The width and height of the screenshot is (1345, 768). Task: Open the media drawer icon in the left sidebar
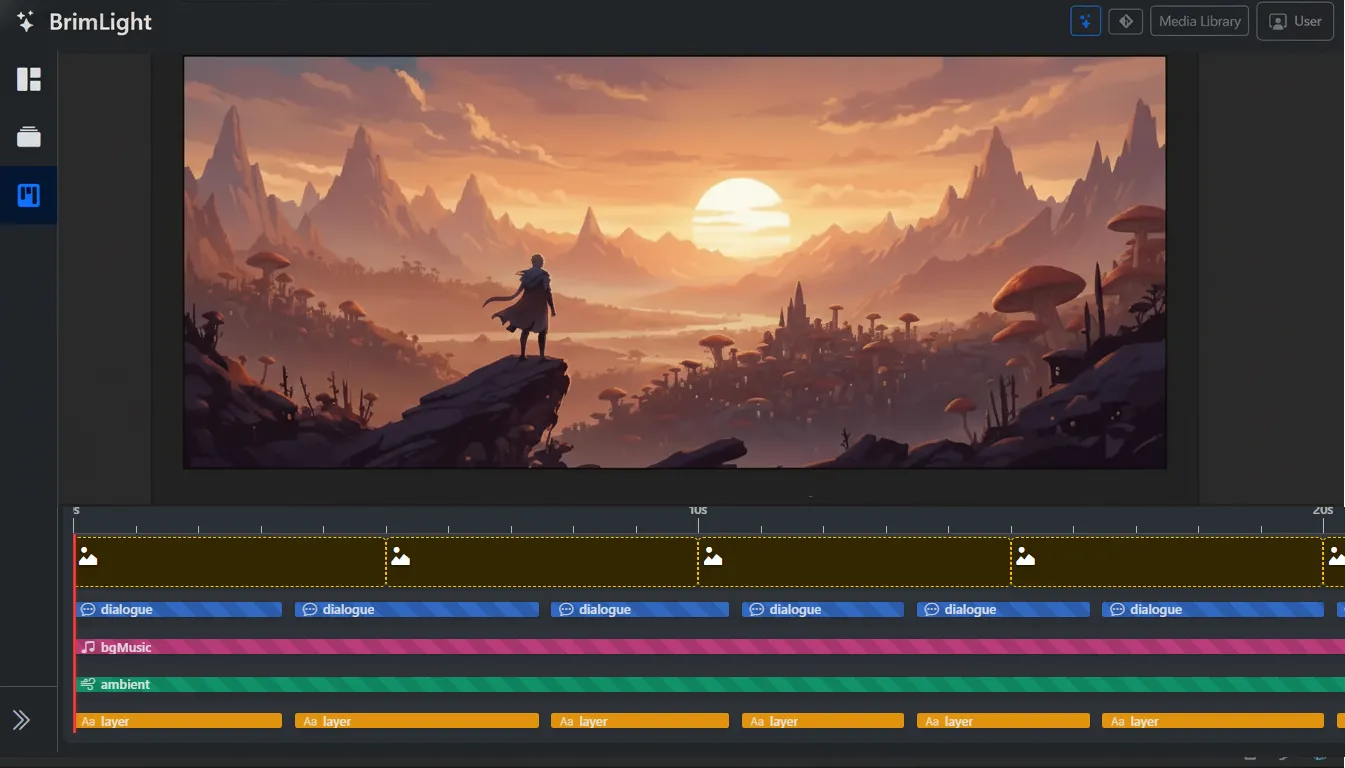pyautogui.click(x=28, y=136)
